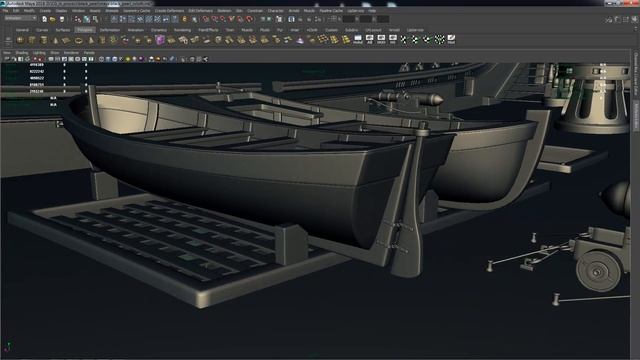
Task: Toggle snap to points magnet
Action: [222, 19]
